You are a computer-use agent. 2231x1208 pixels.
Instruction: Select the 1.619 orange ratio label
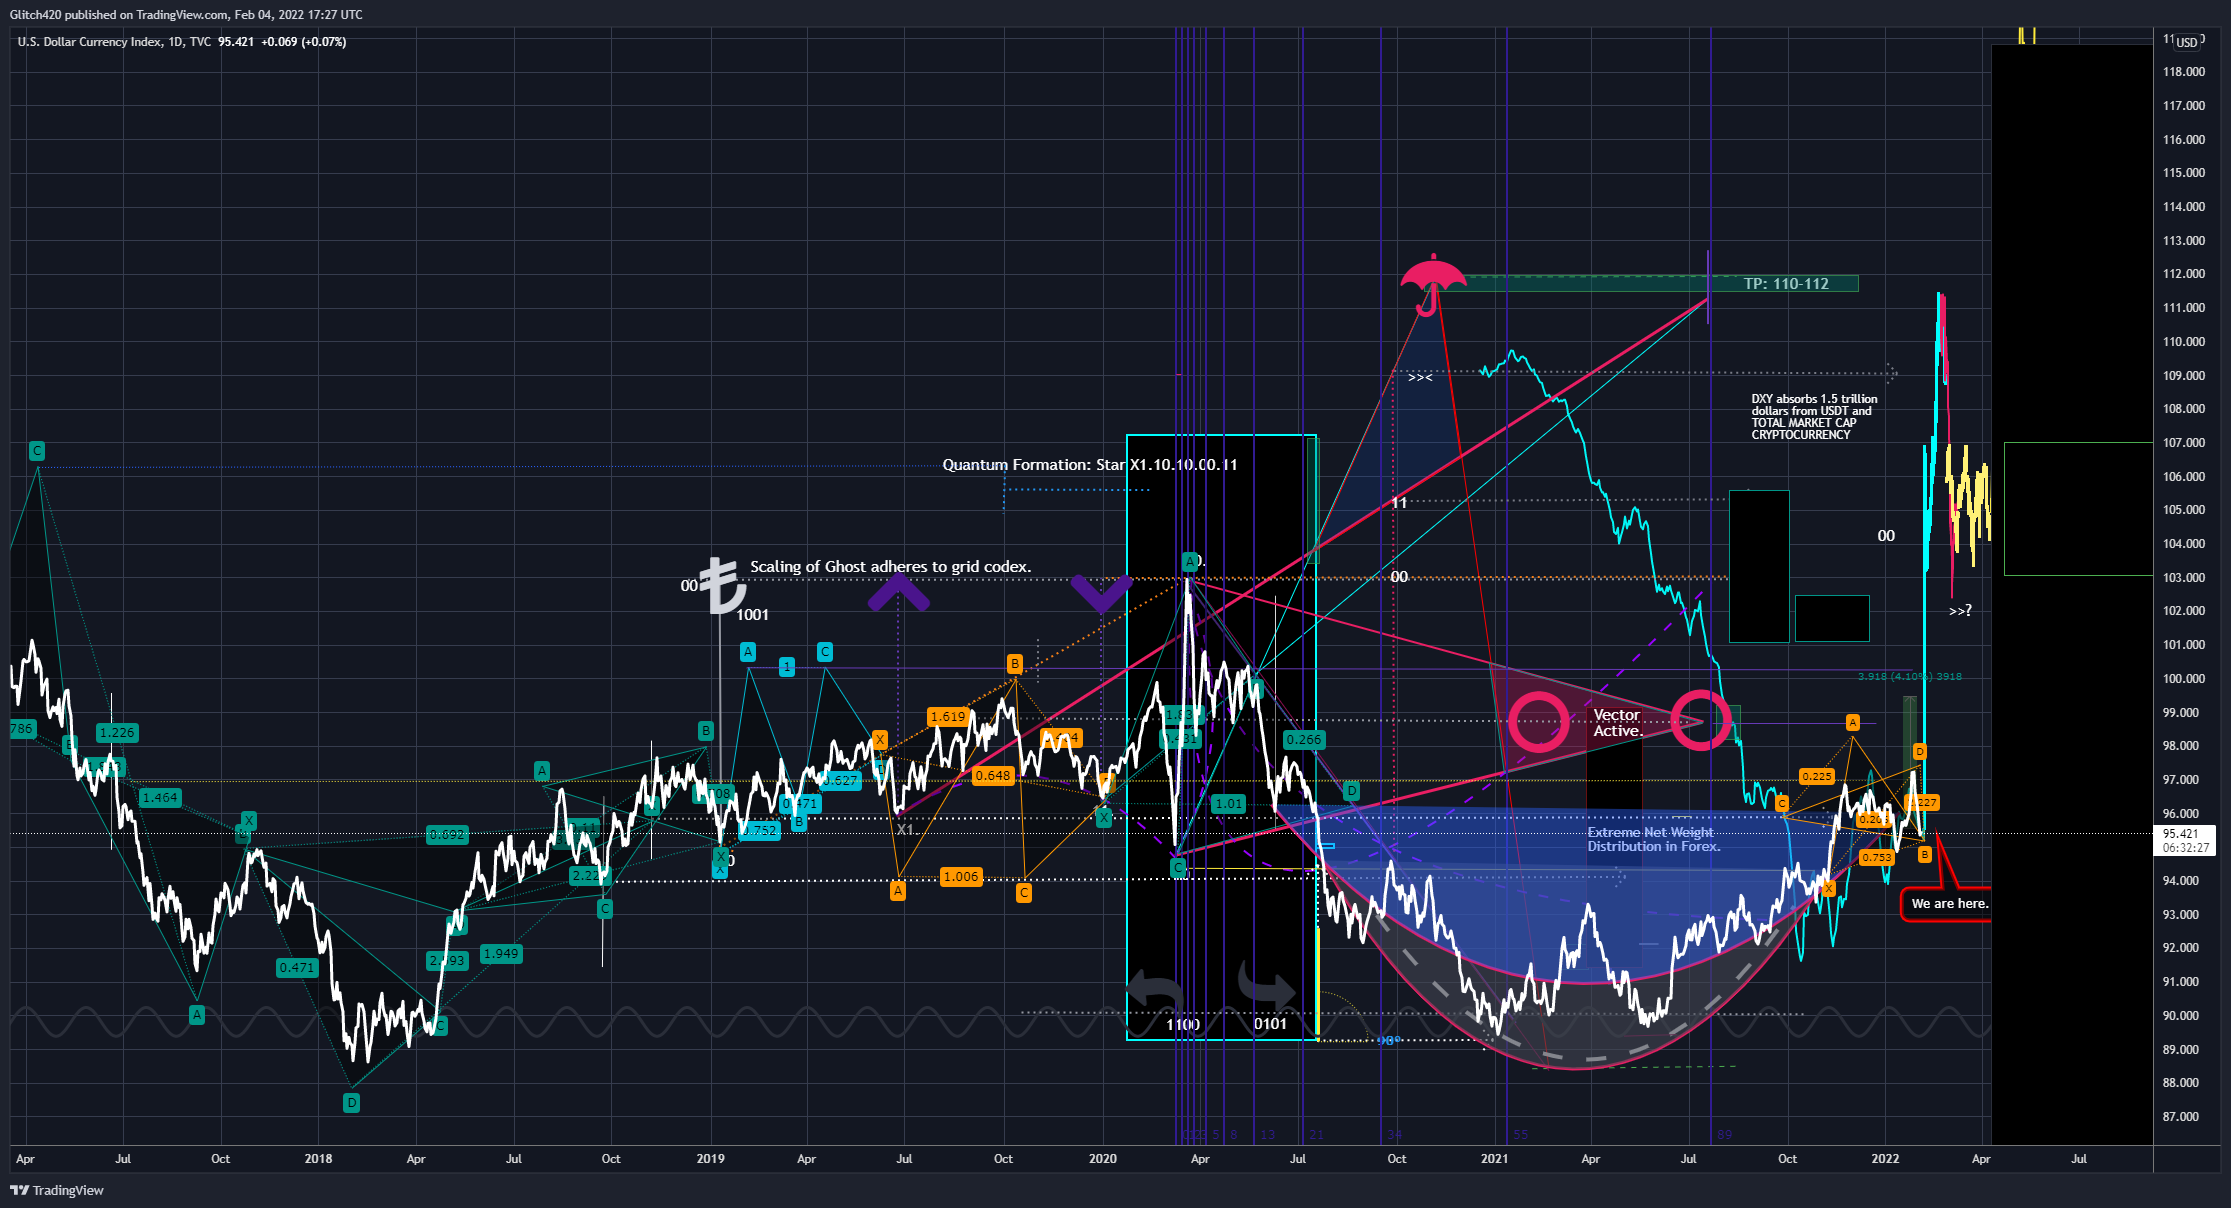pyautogui.click(x=948, y=717)
